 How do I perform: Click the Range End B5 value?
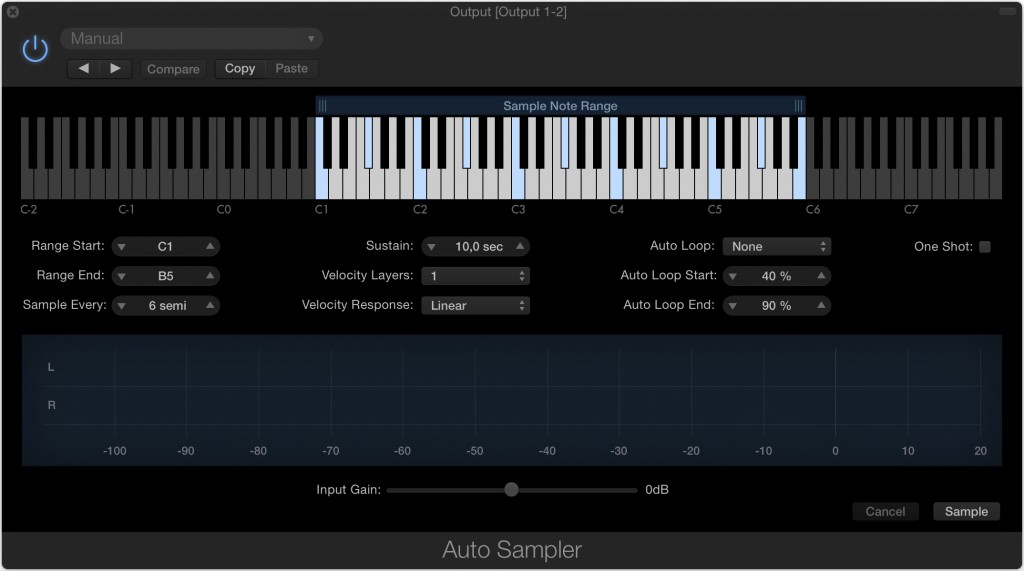pyautogui.click(x=165, y=276)
